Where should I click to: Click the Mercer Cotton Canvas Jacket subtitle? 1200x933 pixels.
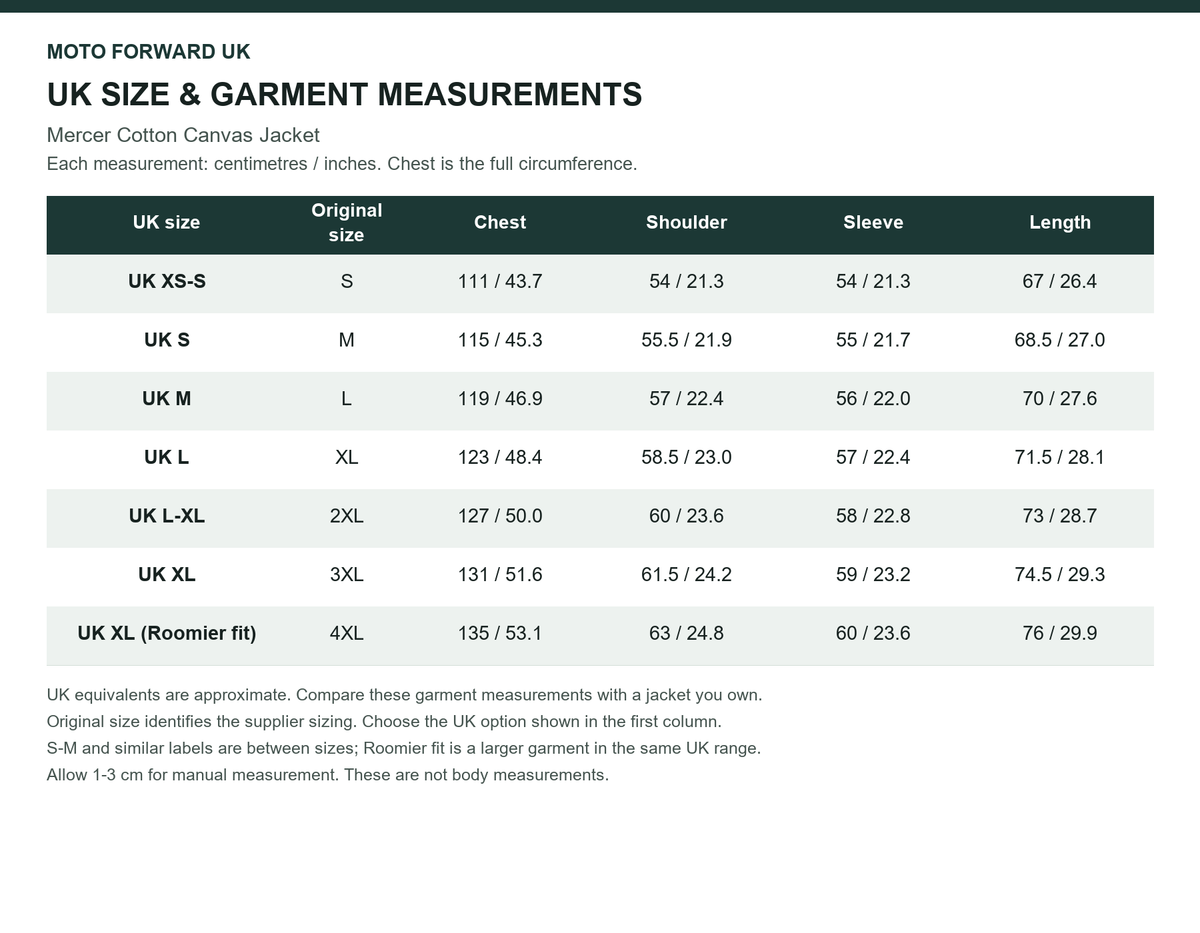point(183,135)
